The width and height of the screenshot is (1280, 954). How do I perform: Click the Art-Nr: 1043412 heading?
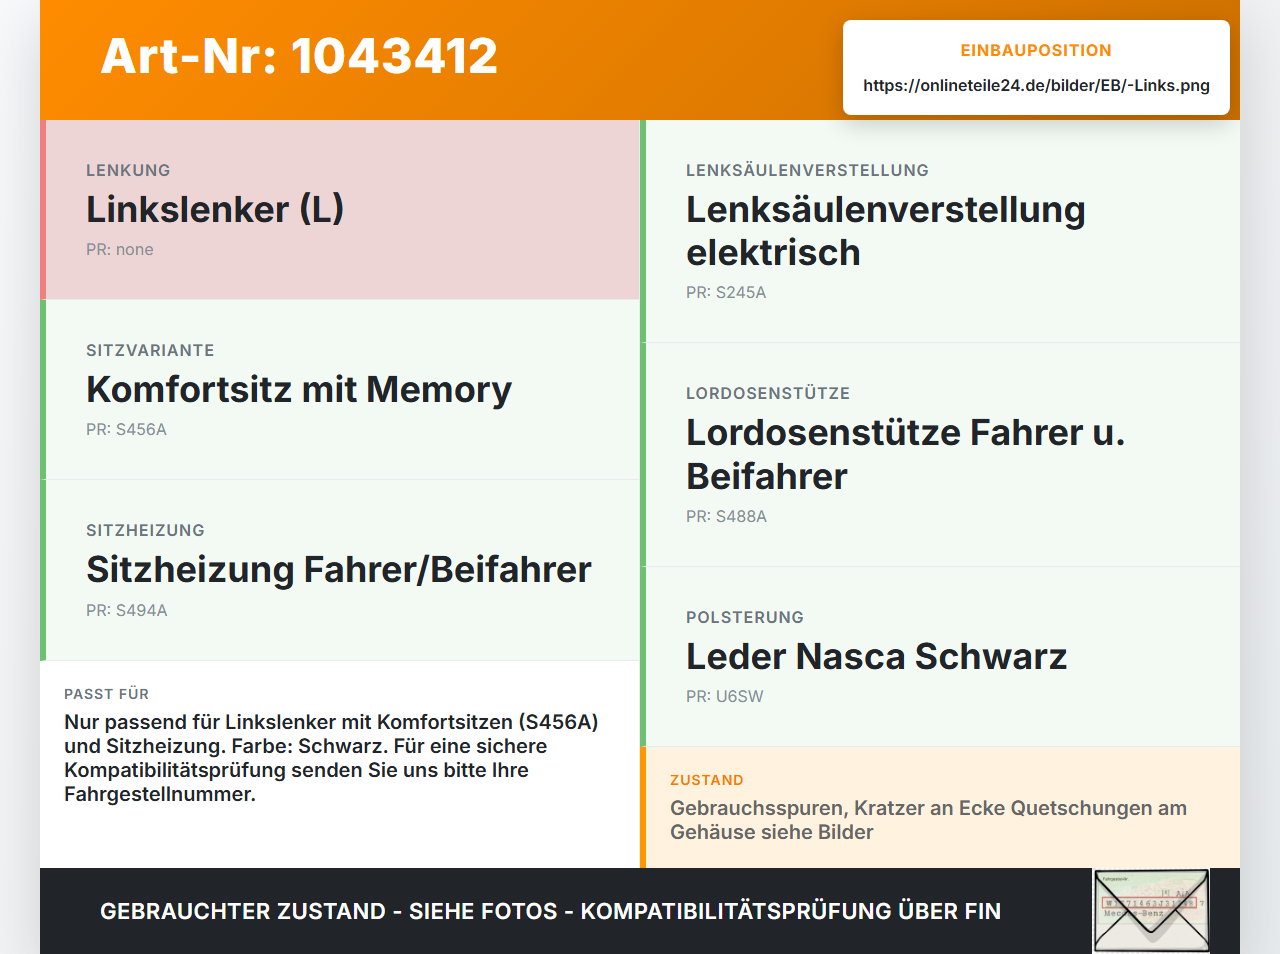click(x=299, y=56)
